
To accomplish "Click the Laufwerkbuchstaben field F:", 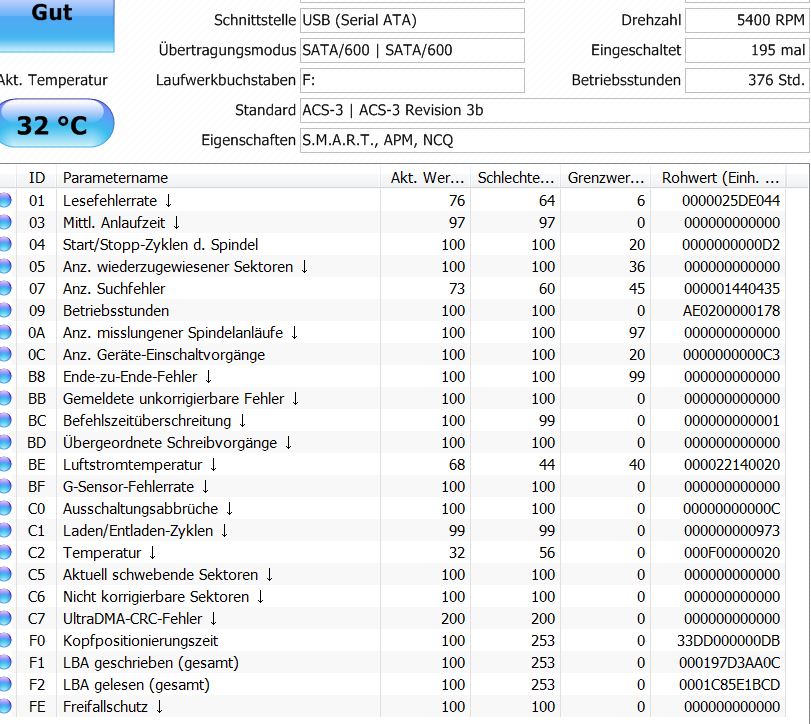I will click(412, 80).
